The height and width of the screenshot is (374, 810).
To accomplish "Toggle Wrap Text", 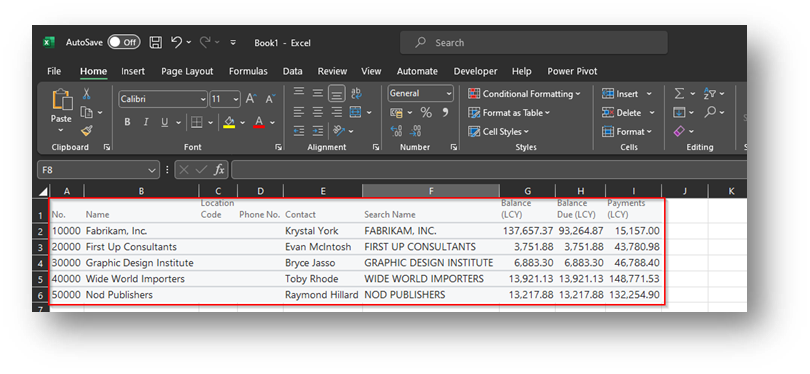I will 356,93.
